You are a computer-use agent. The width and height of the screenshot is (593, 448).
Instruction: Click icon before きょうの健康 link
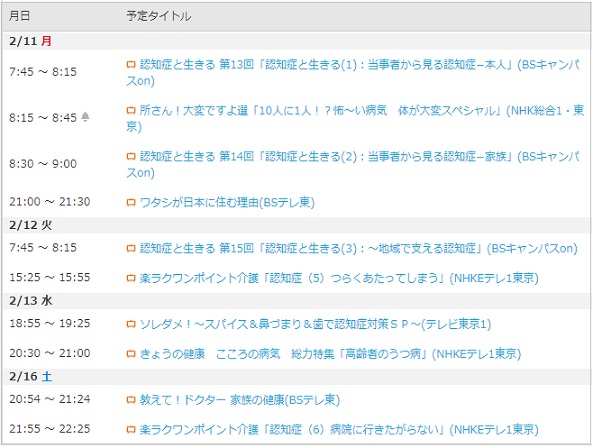click(x=131, y=354)
